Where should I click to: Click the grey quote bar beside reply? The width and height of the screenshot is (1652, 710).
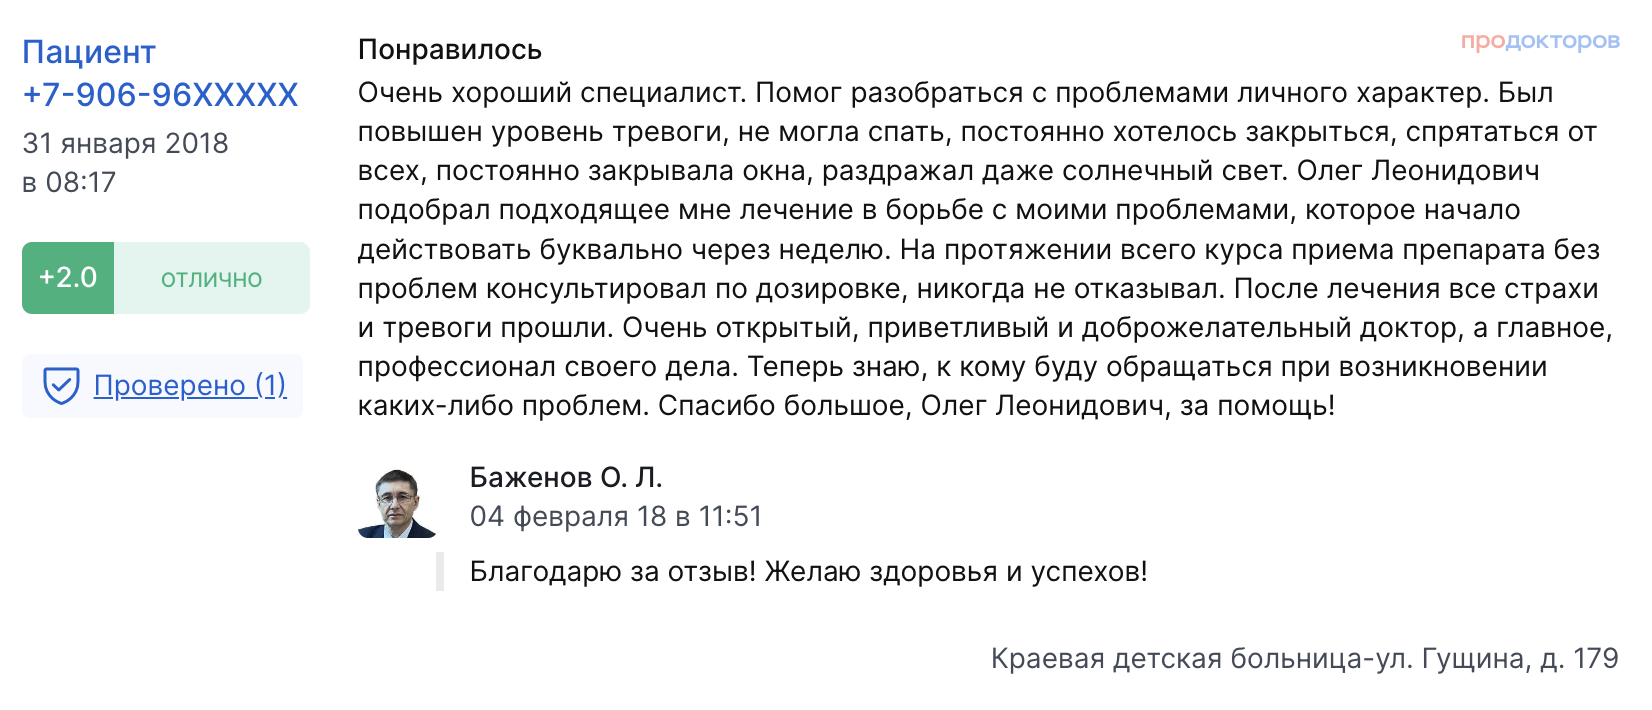(440, 572)
